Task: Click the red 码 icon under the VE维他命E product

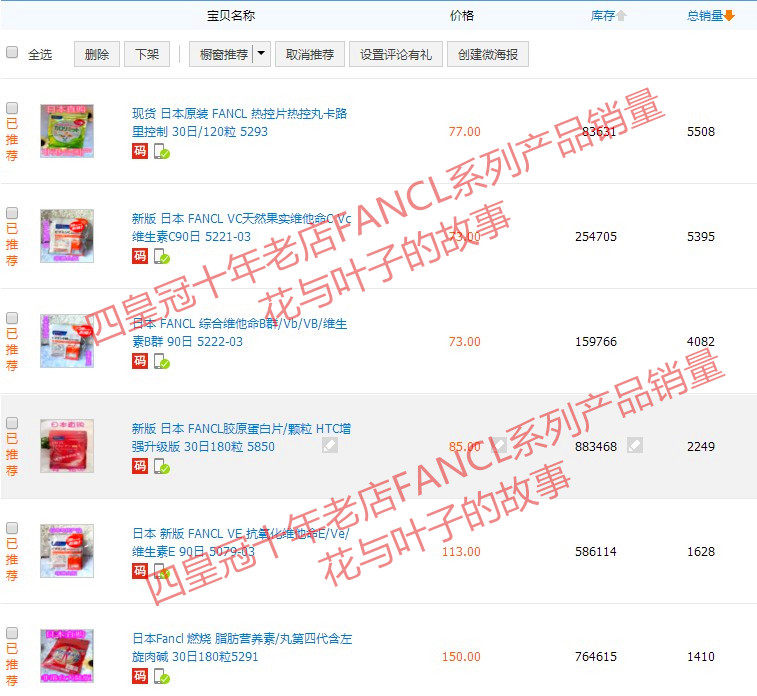Action: tap(140, 571)
